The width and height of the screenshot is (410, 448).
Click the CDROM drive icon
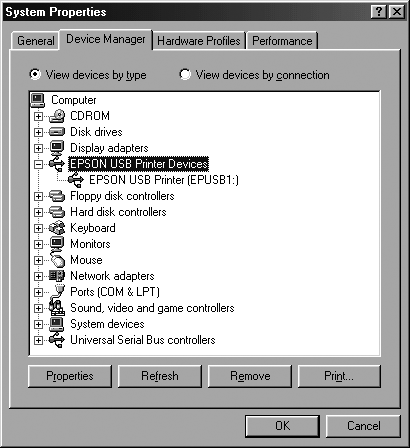tap(57, 116)
